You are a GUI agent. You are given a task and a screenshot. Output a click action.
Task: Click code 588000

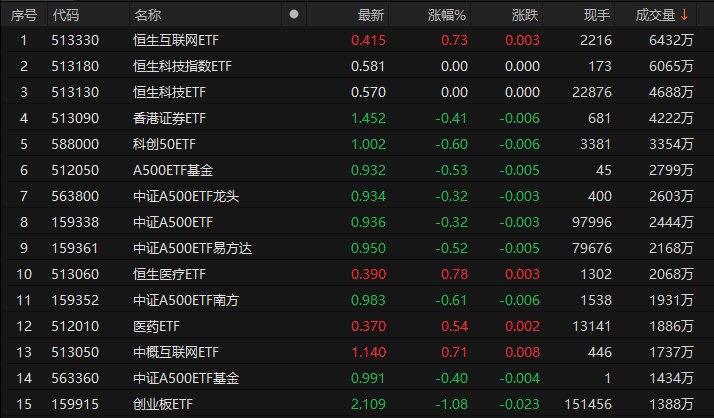75,144
